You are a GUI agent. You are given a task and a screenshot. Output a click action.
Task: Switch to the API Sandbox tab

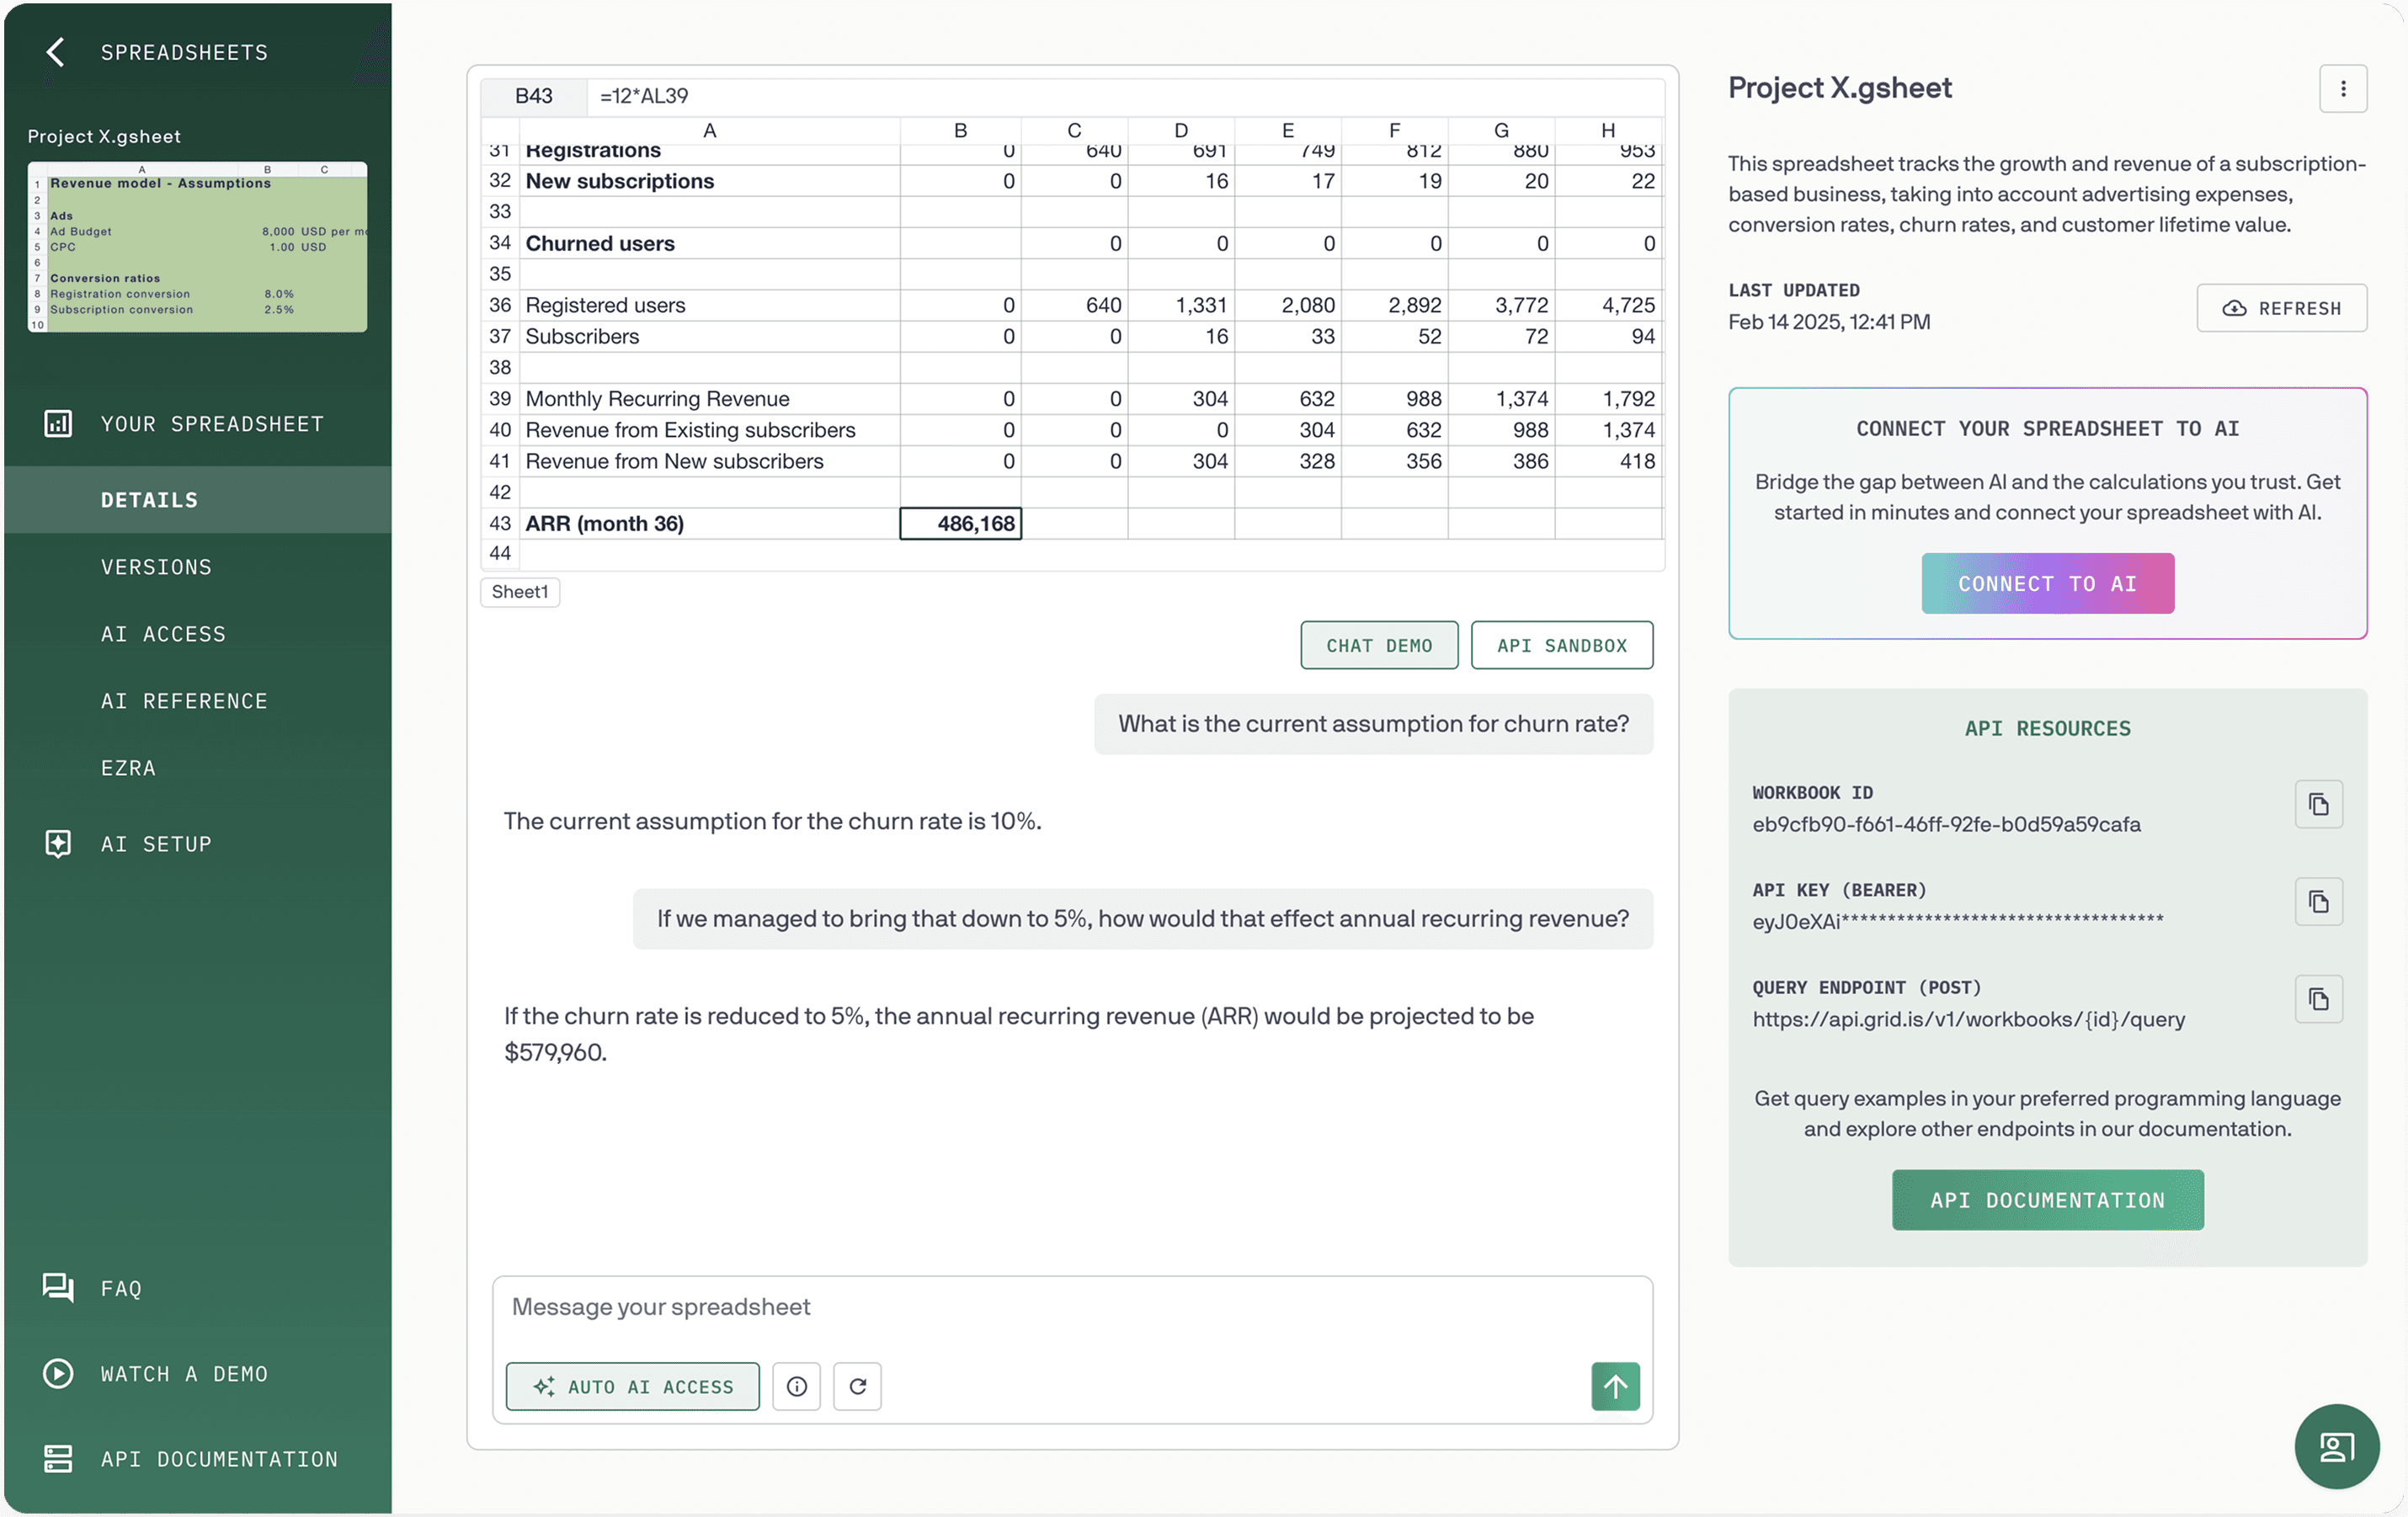click(1561, 646)
